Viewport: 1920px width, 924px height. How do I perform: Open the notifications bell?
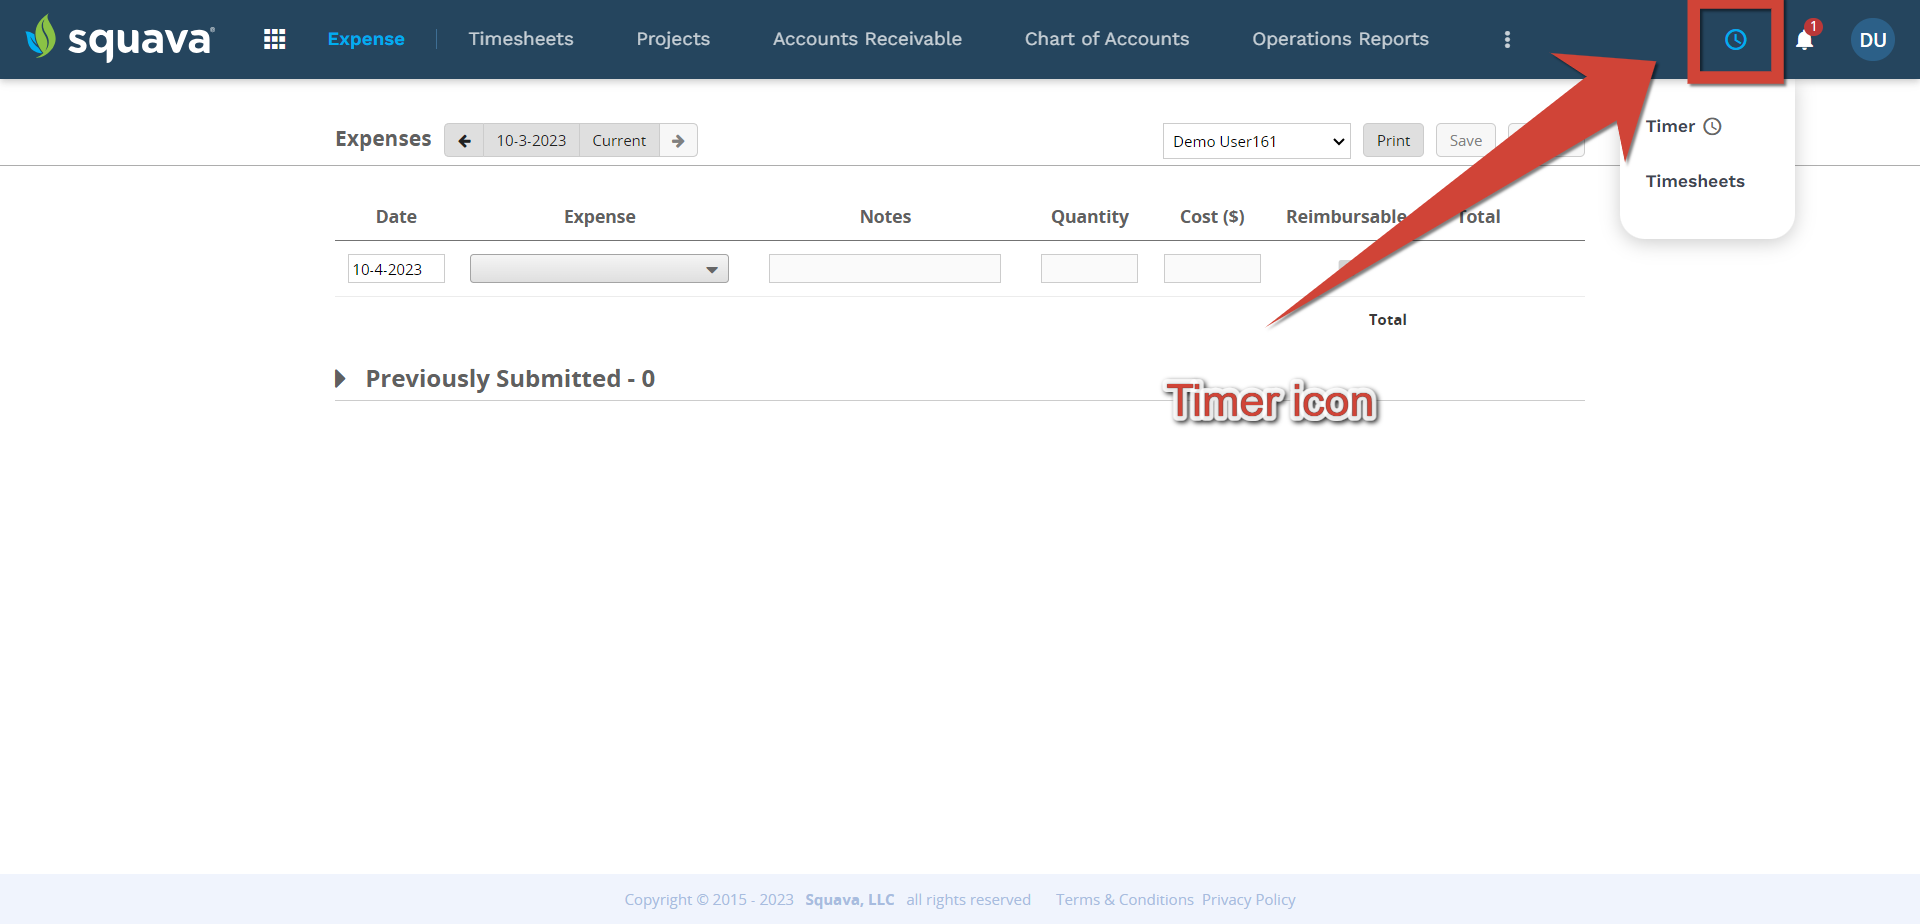coord(1805,39)
